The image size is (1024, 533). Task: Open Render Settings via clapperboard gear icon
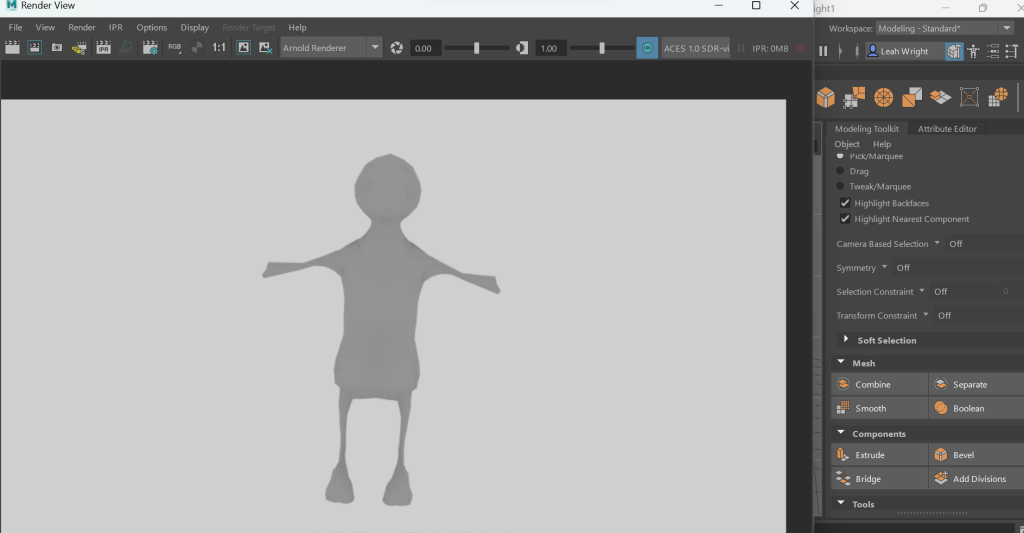pos(150,48)
